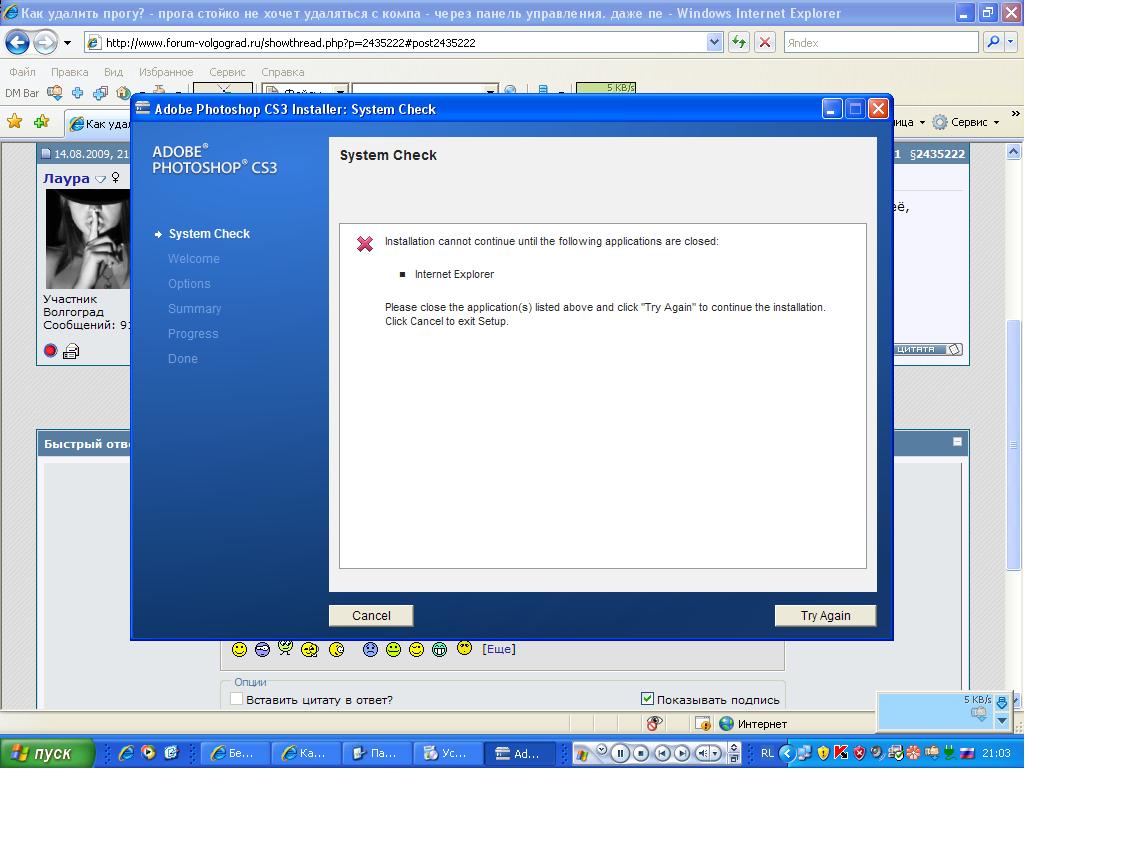The image size is (1127, 845).
Task: Click the Stop loading red X icon
Action: tap(765, 42)
